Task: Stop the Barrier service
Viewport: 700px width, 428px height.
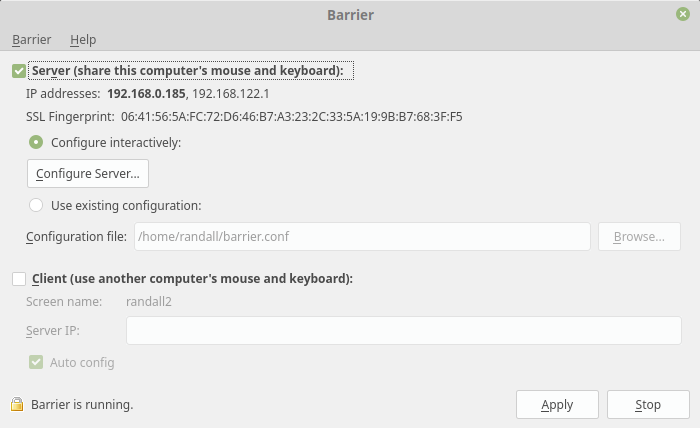Action: click(648, 405)
